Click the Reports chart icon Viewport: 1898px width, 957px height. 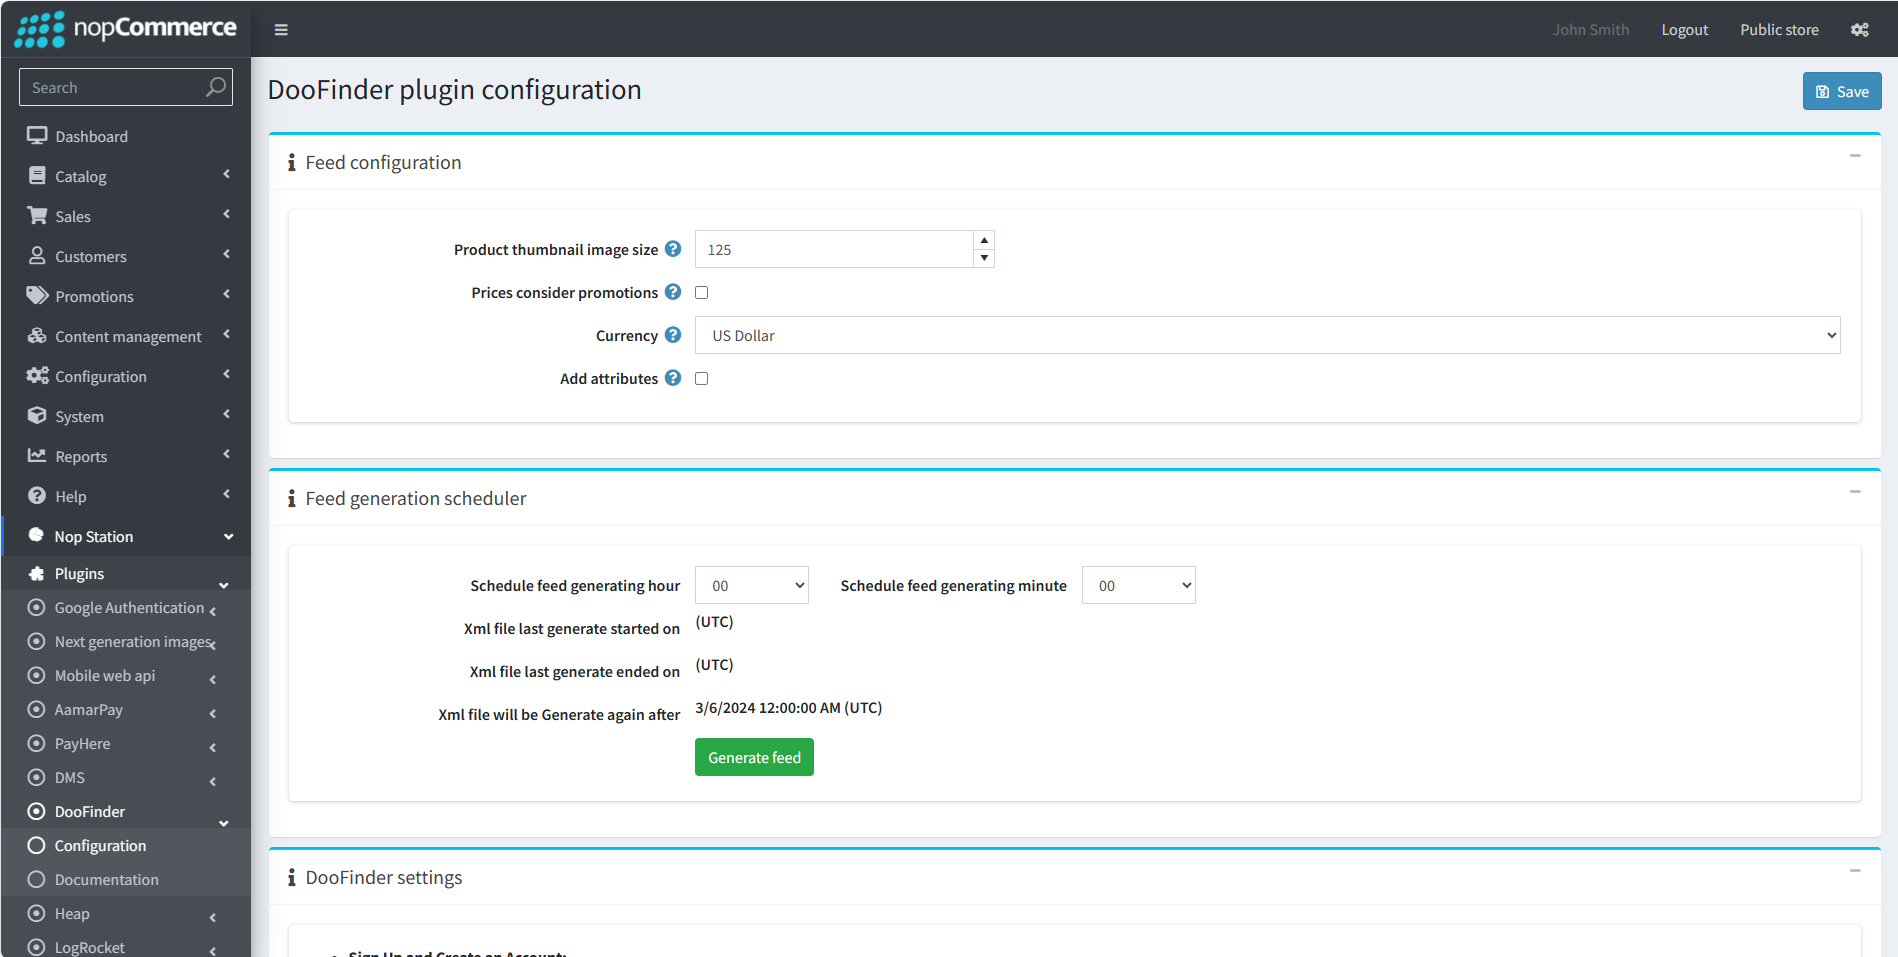(37, 456)
